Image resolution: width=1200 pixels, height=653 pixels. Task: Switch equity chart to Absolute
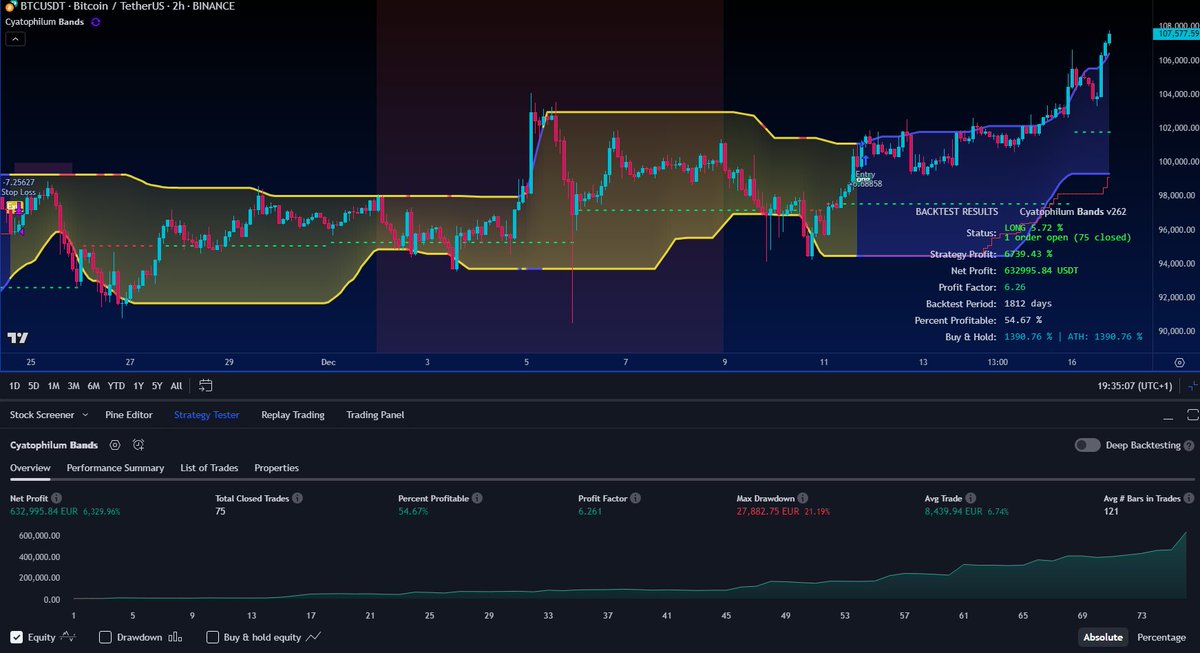pyautogui.click(x=1103, y=637)
